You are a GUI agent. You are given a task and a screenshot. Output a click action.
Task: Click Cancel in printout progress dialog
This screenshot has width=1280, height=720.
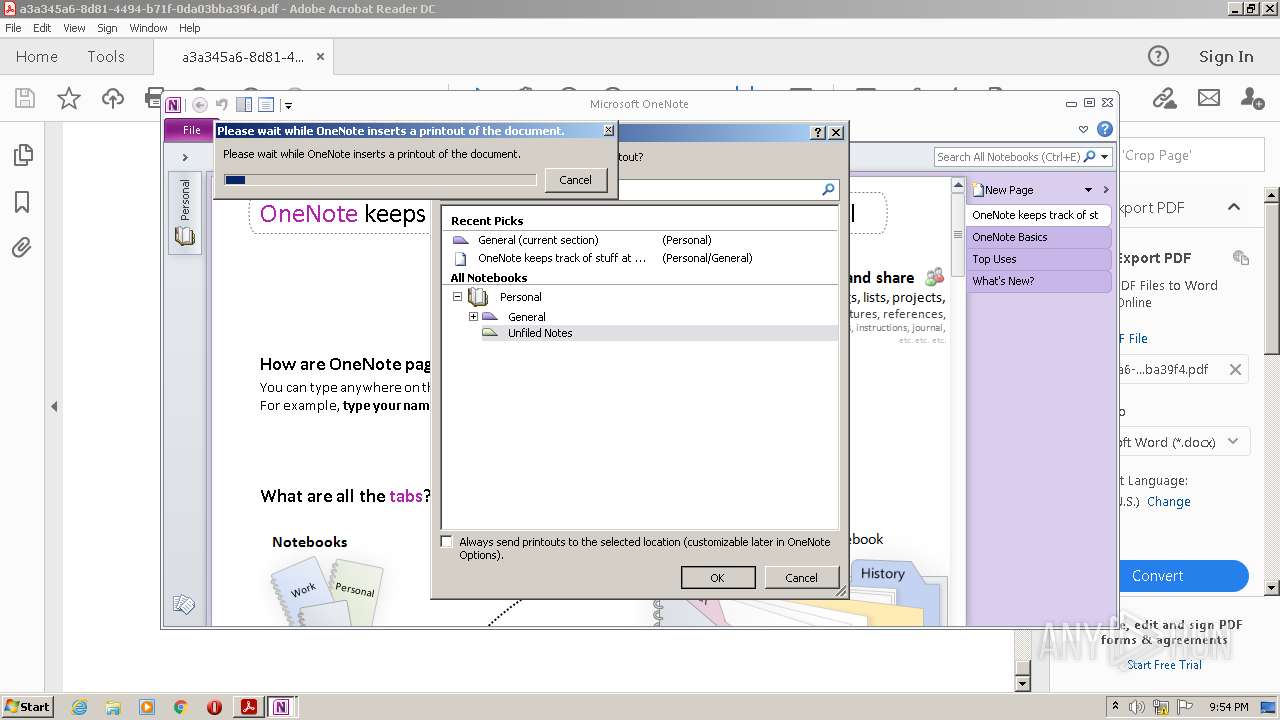(575, 180)
